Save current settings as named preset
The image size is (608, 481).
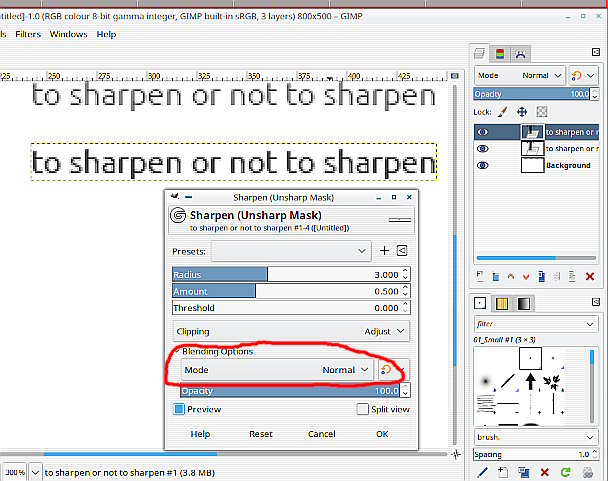click(384, 251)
